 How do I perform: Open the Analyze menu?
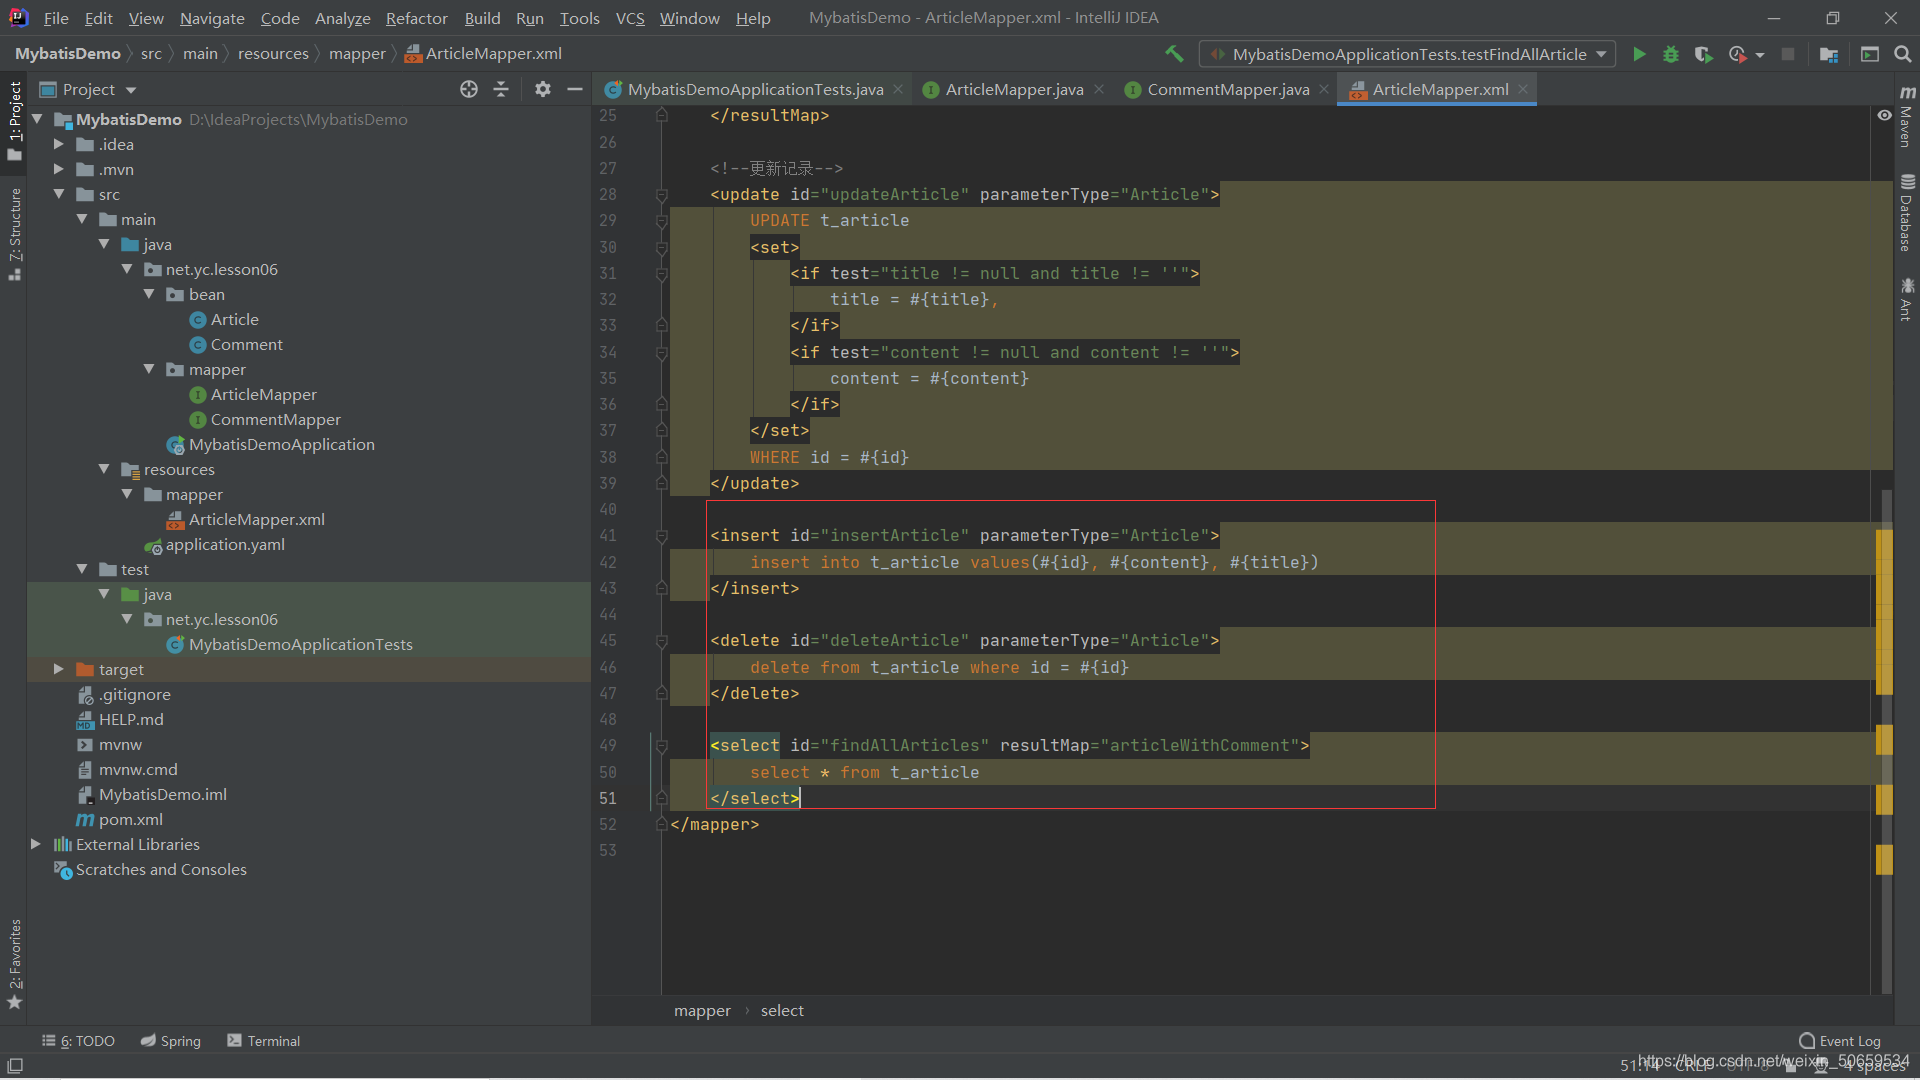click(343, 18)
